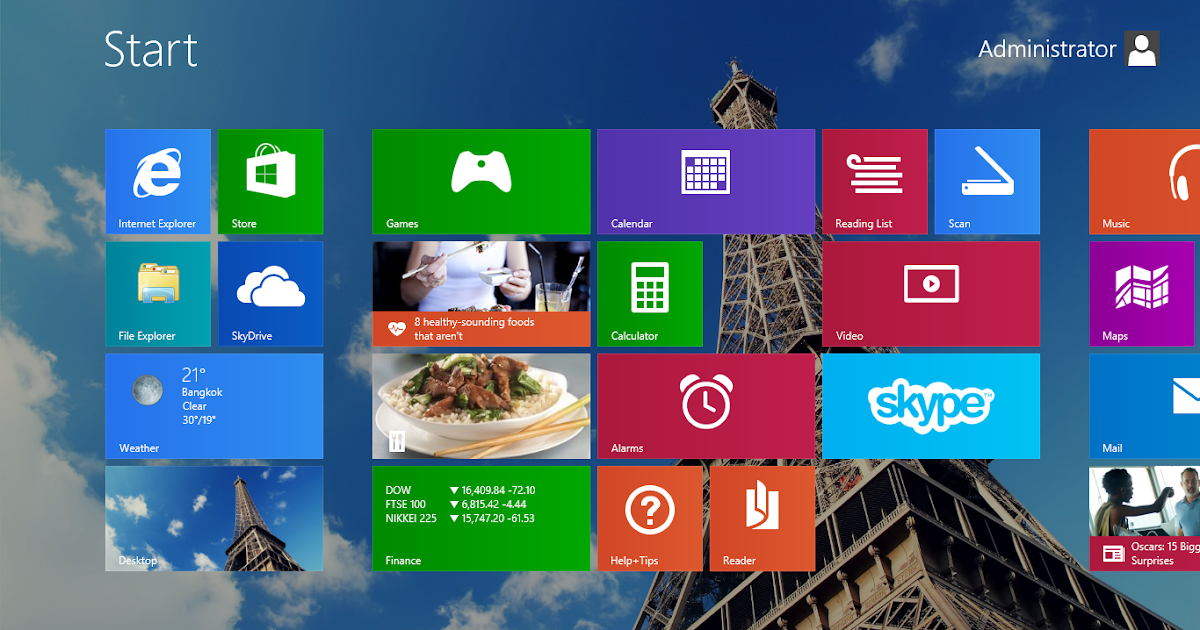Screen dimensions: 1200x630
Task: Open the Help+Tips tile
Action: (x=650, y=518)
